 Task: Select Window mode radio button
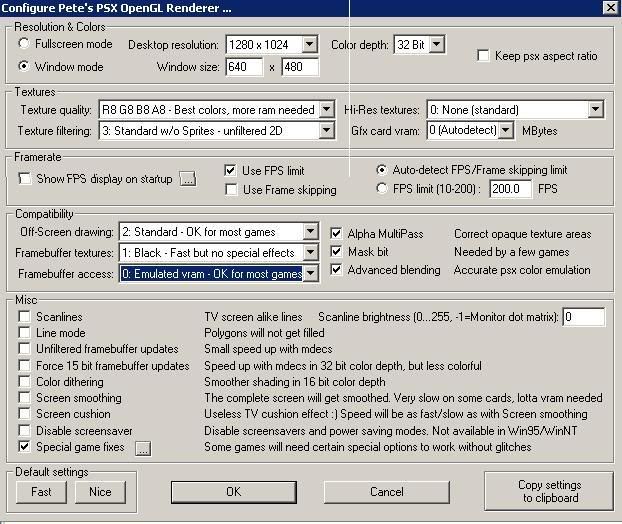(24, 66)
